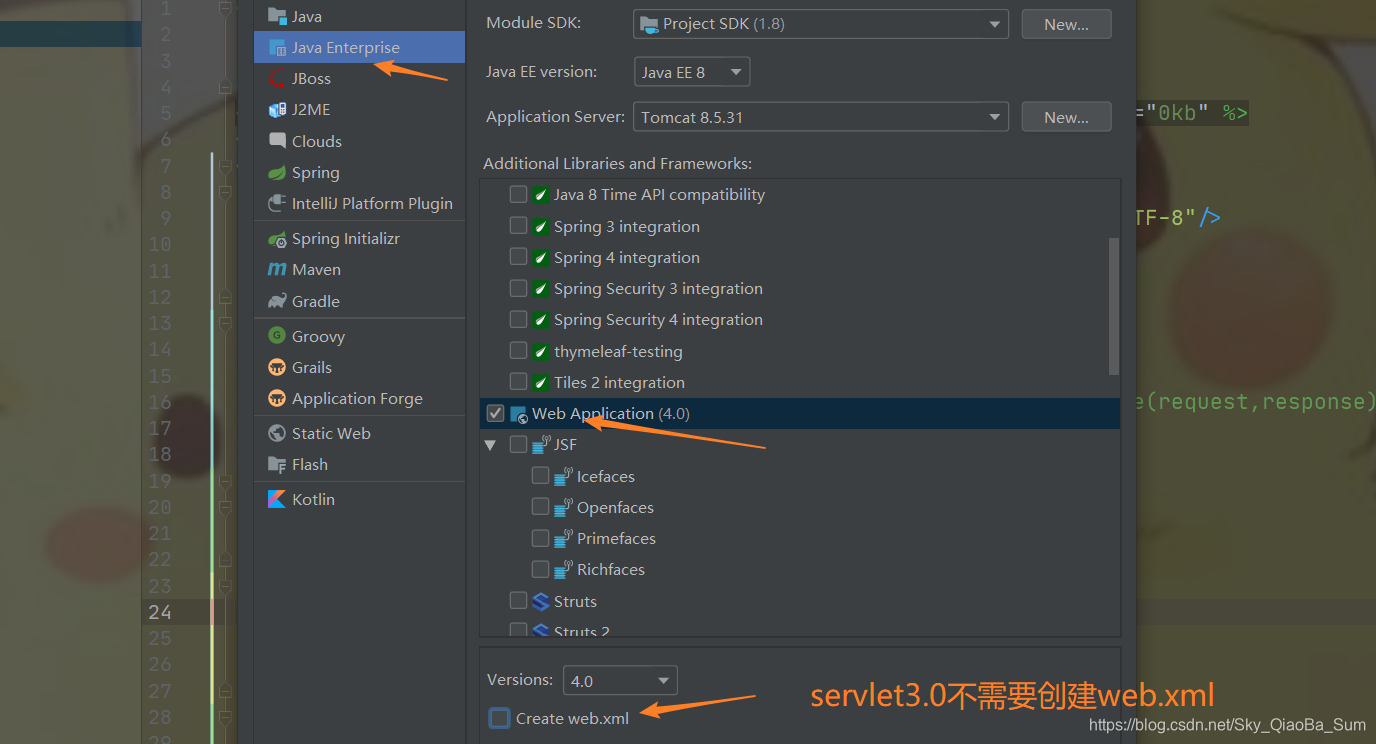Select Kotlin project type
This screenshot has height=744, width=1376.
(x=359, y=499)
